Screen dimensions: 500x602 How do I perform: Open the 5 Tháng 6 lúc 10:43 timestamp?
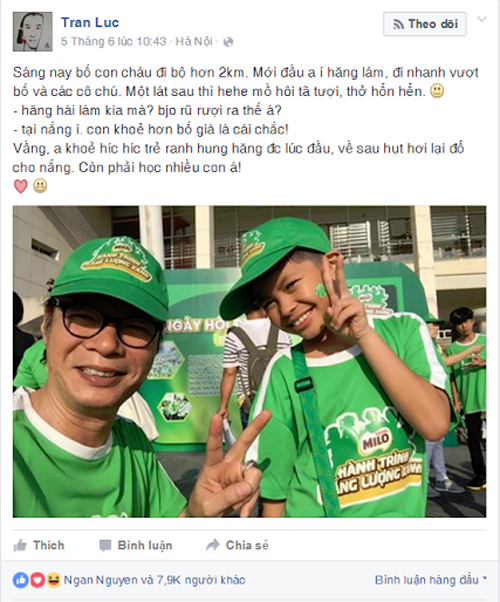click(x=113, y=41)
